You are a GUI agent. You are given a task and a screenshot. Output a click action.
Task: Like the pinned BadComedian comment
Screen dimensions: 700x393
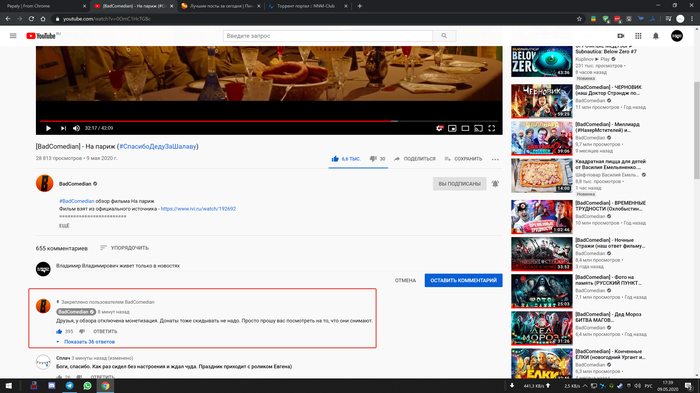[59, 331]
